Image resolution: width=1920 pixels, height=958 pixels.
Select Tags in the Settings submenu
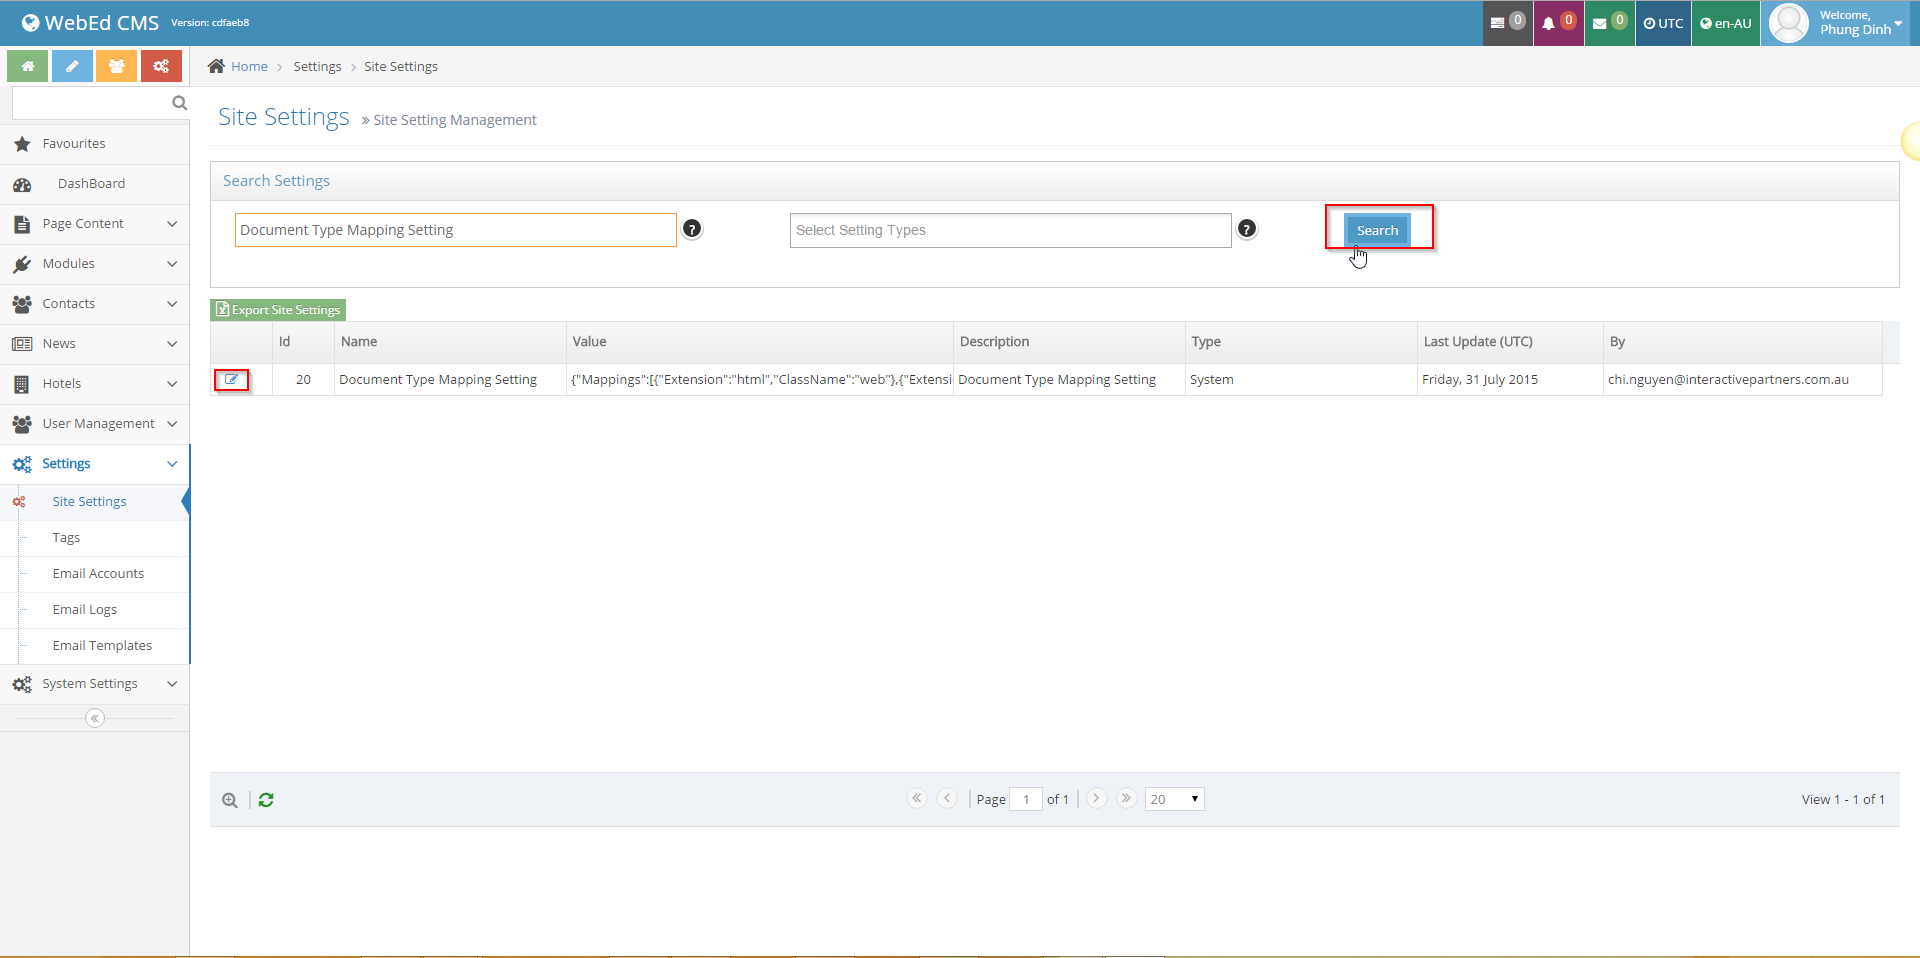point(66,538)
